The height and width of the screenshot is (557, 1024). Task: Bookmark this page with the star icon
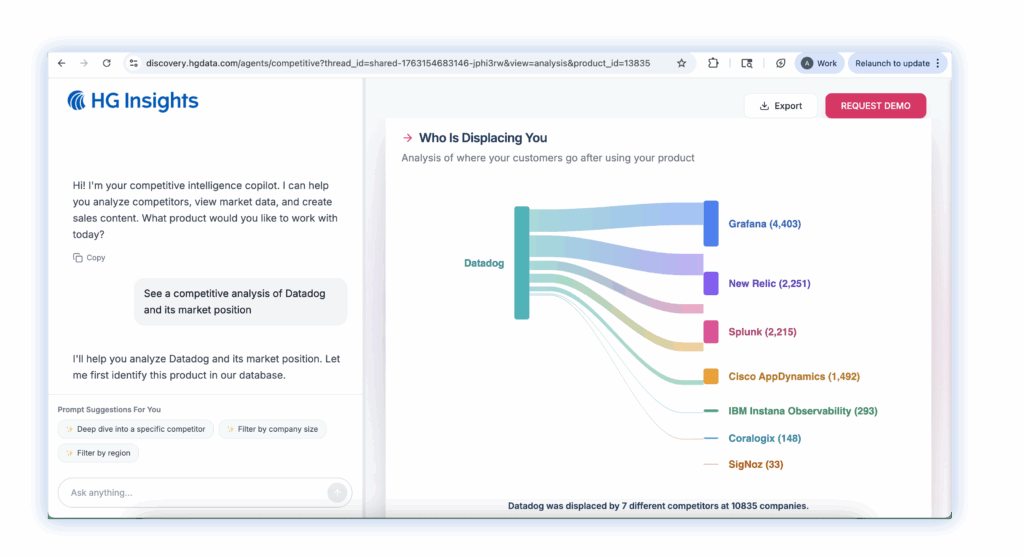(681, 63)
